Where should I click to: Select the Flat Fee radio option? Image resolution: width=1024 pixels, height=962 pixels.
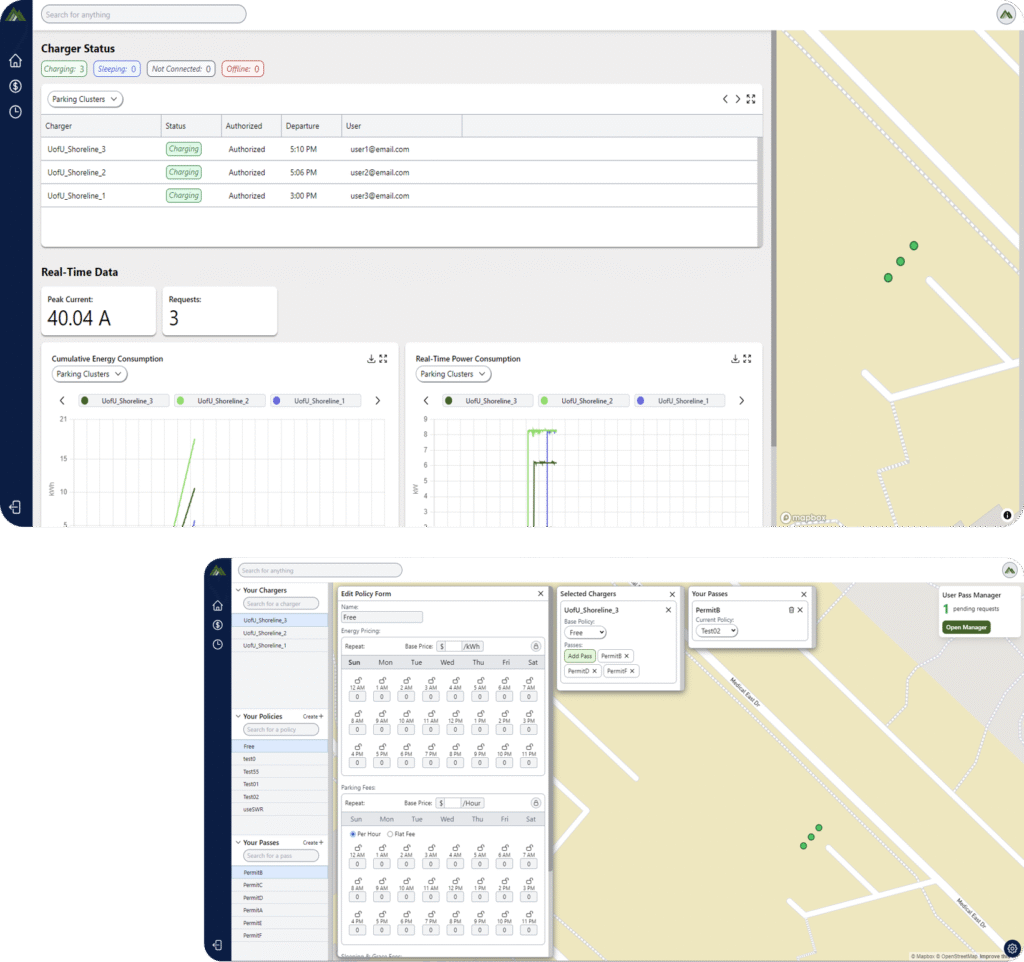390,833
